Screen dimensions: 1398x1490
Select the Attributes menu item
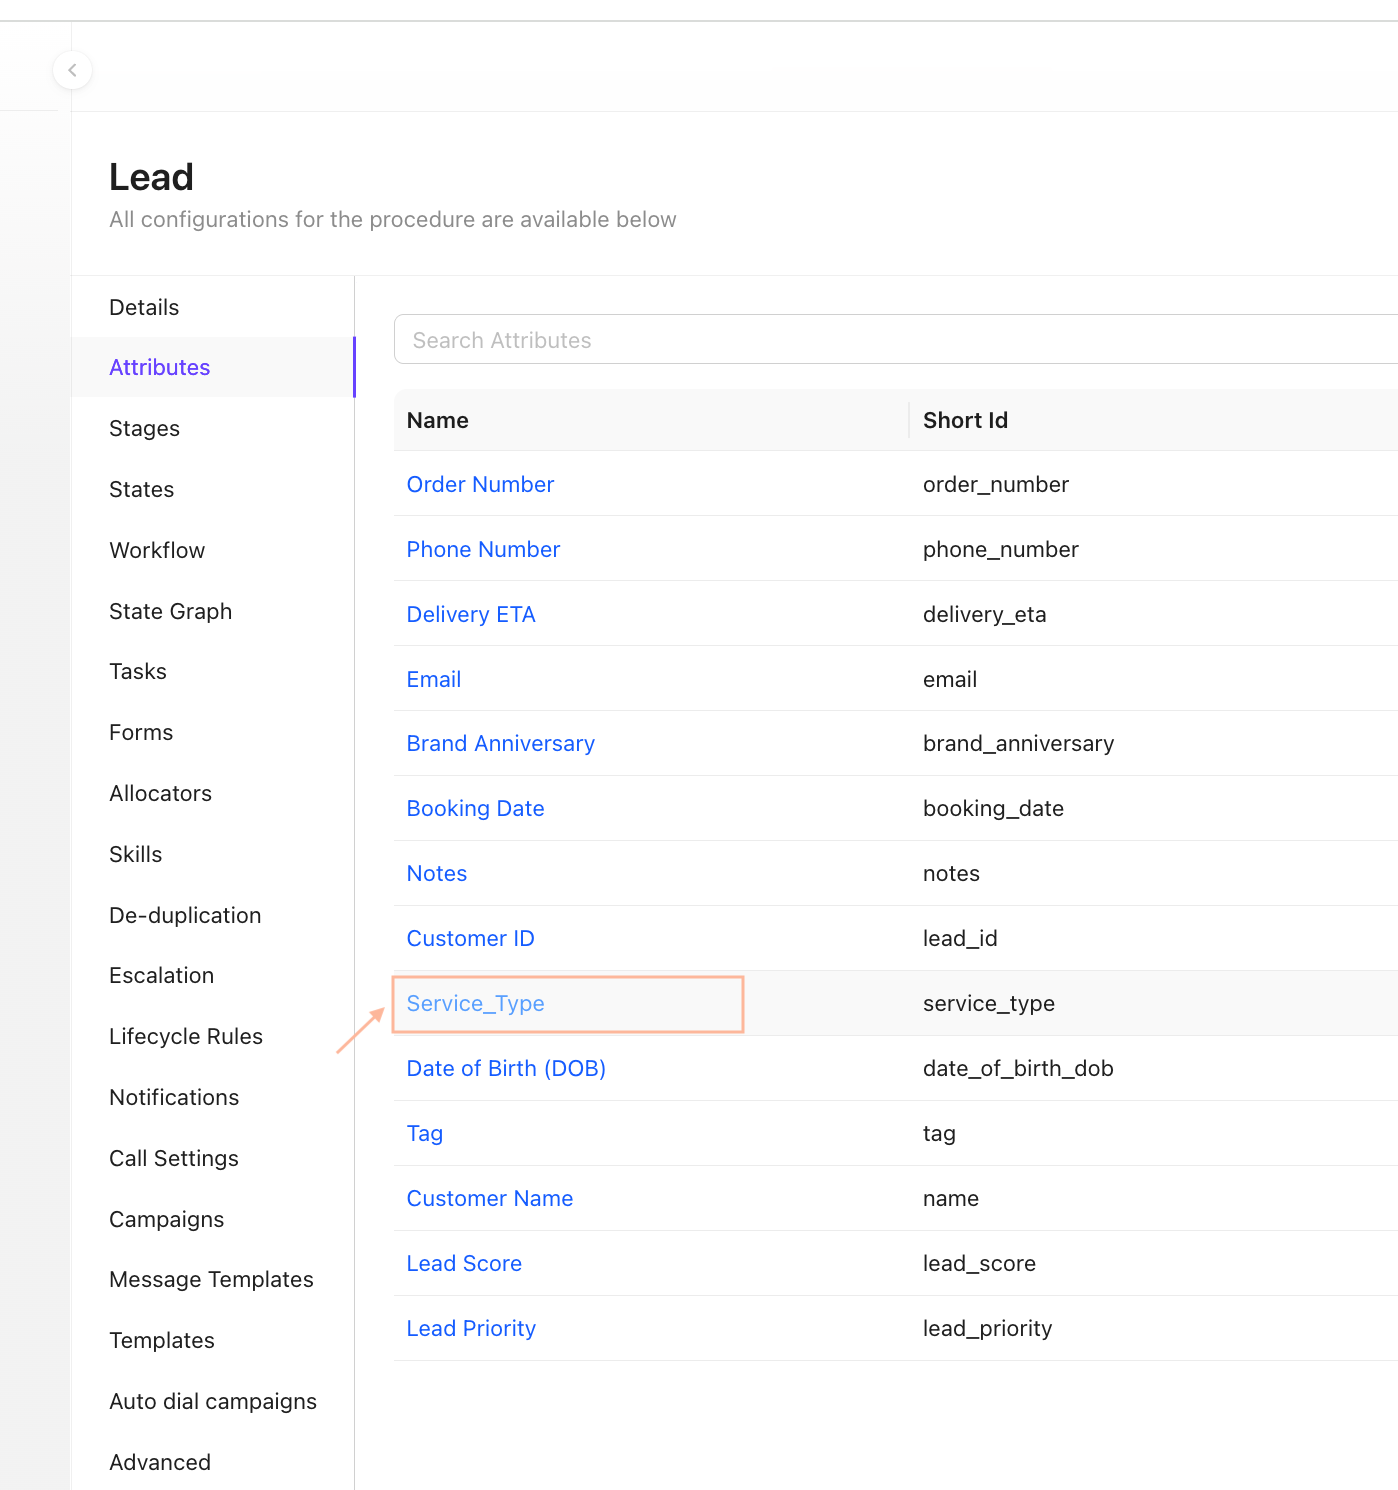[160, 367]
